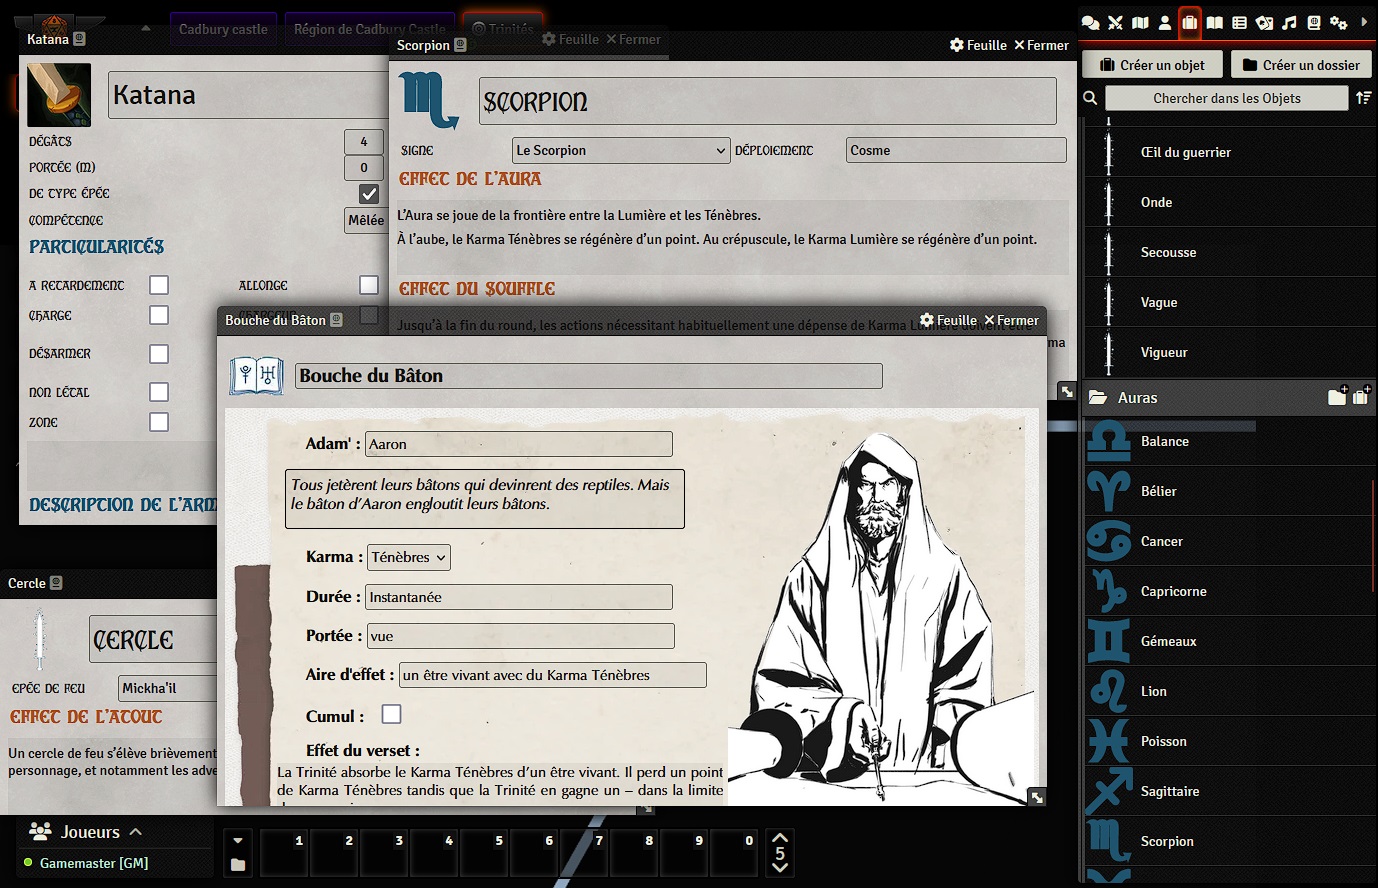1378x888 pixels.
Task: Open the Actors directory tab
Action: coord(1165,23)
